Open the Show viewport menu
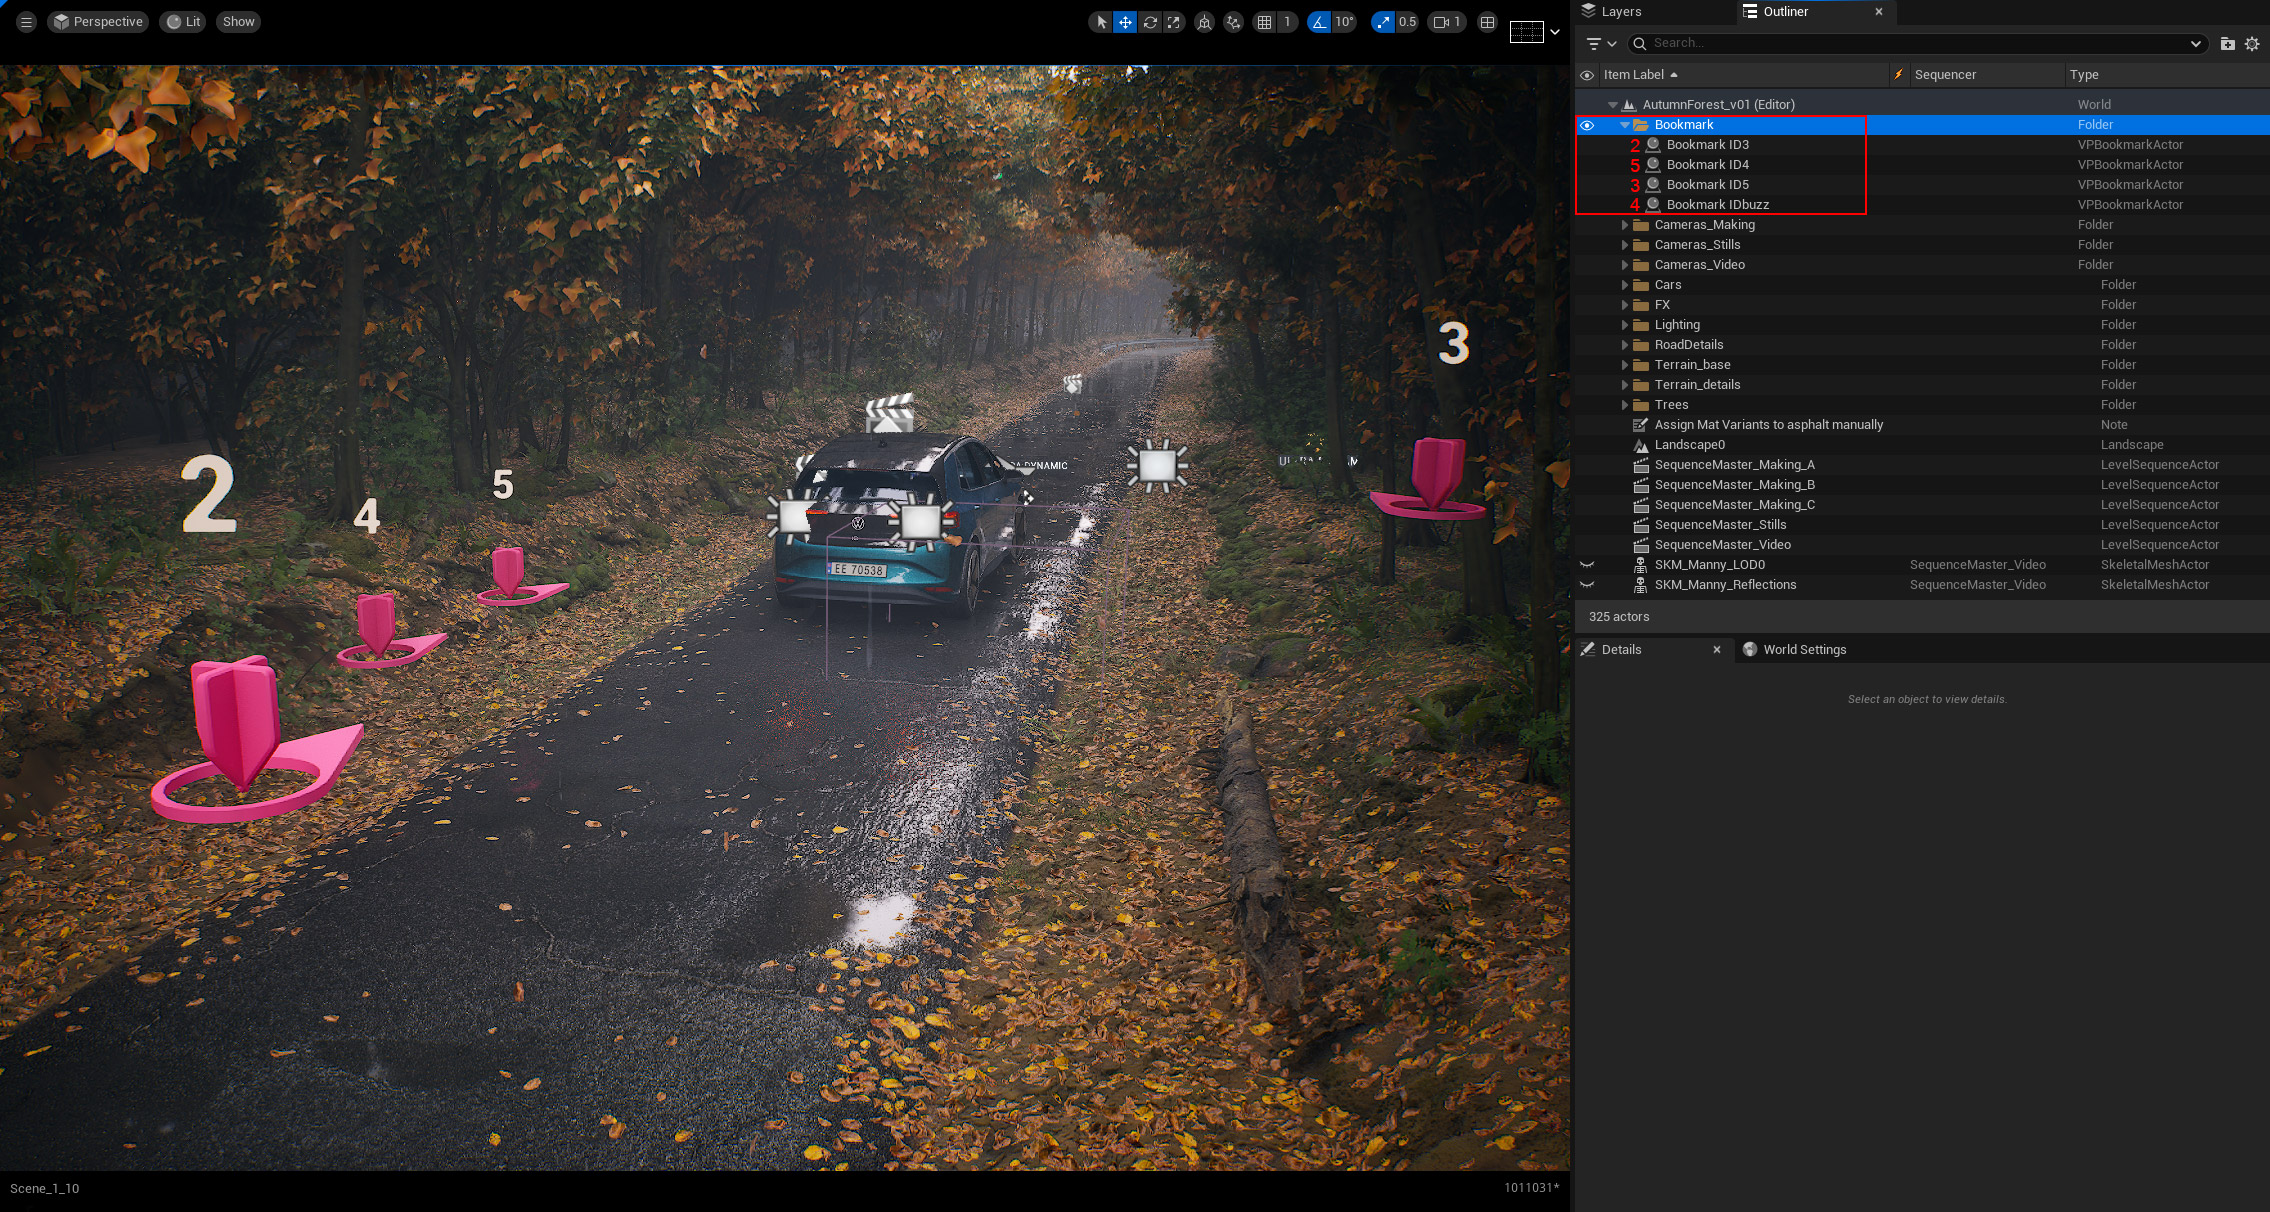This screenshot has height=1212, width=2270. tap(238, 22)
